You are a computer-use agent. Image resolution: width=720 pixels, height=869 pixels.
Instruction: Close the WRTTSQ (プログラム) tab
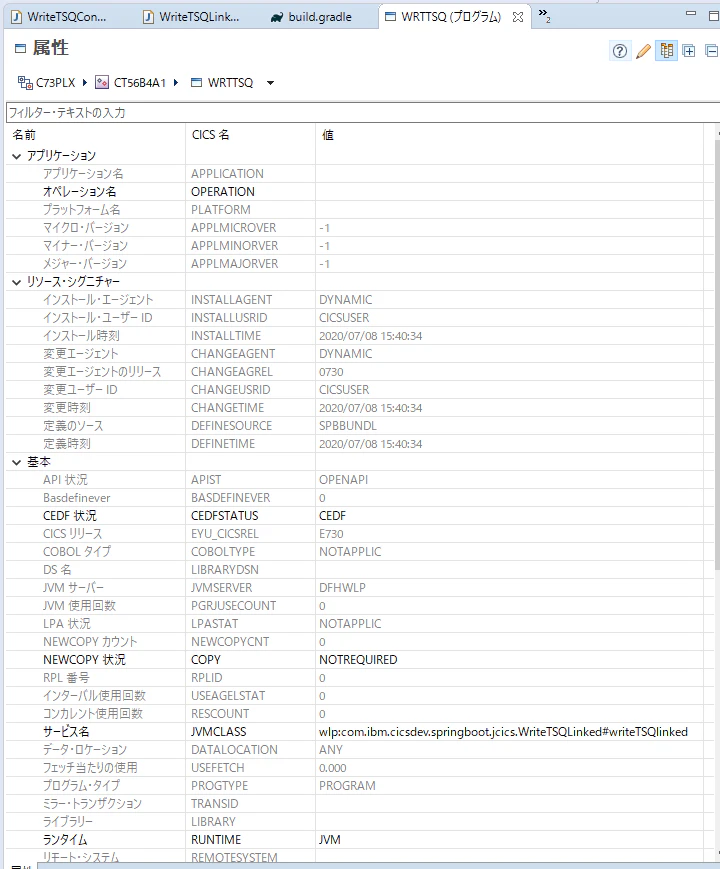coord(518,17)
